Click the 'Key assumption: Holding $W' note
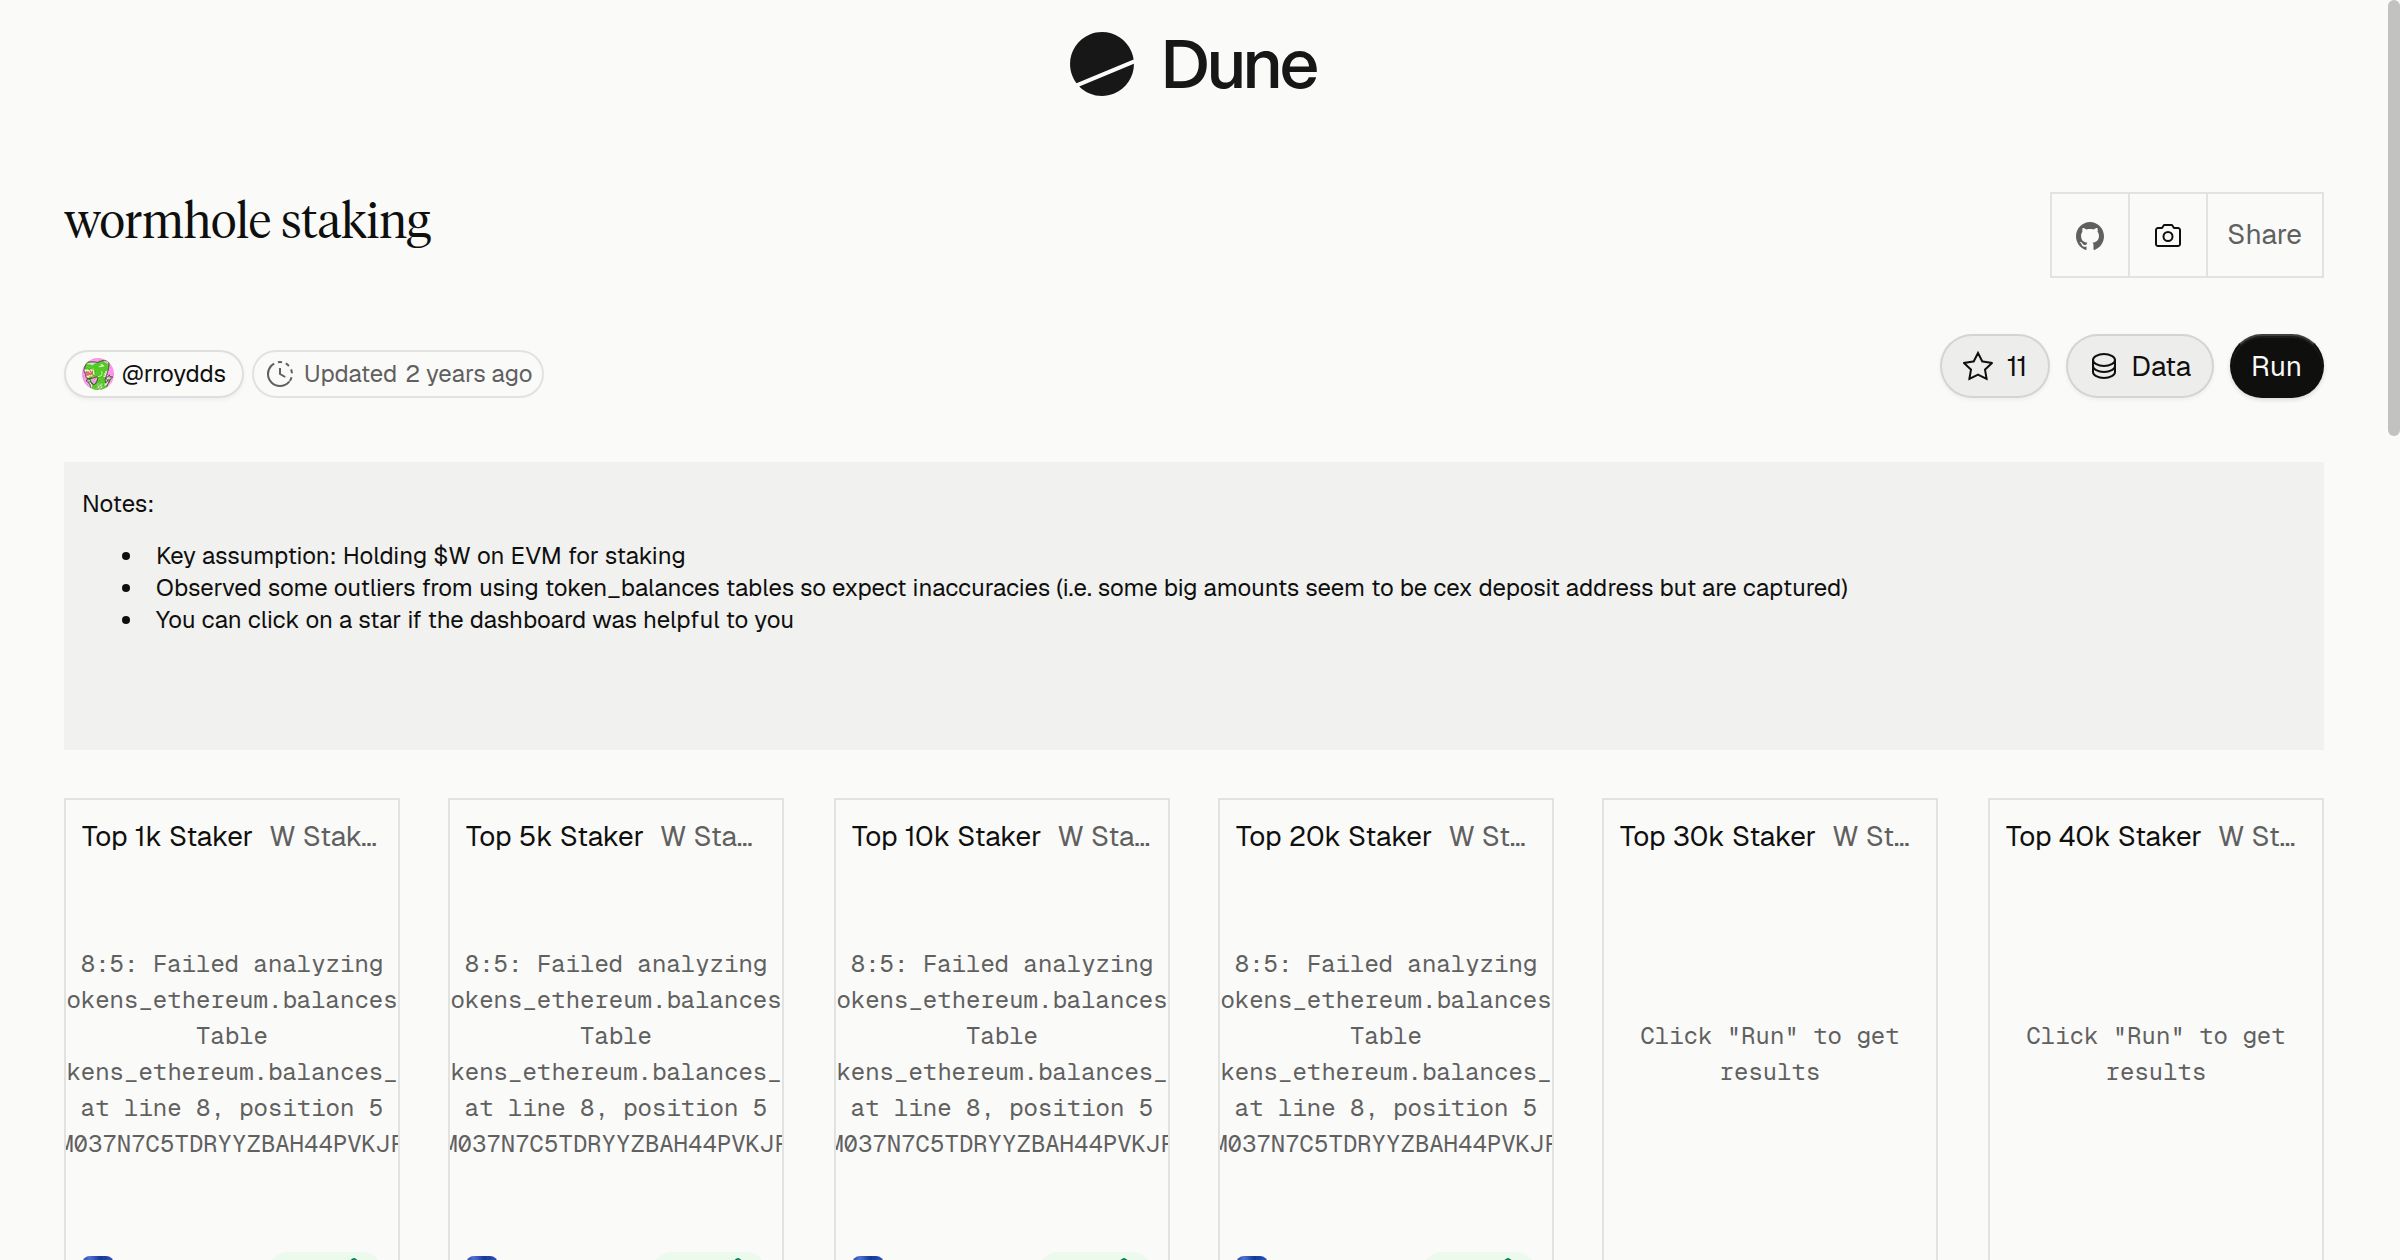 pos(420,556)
